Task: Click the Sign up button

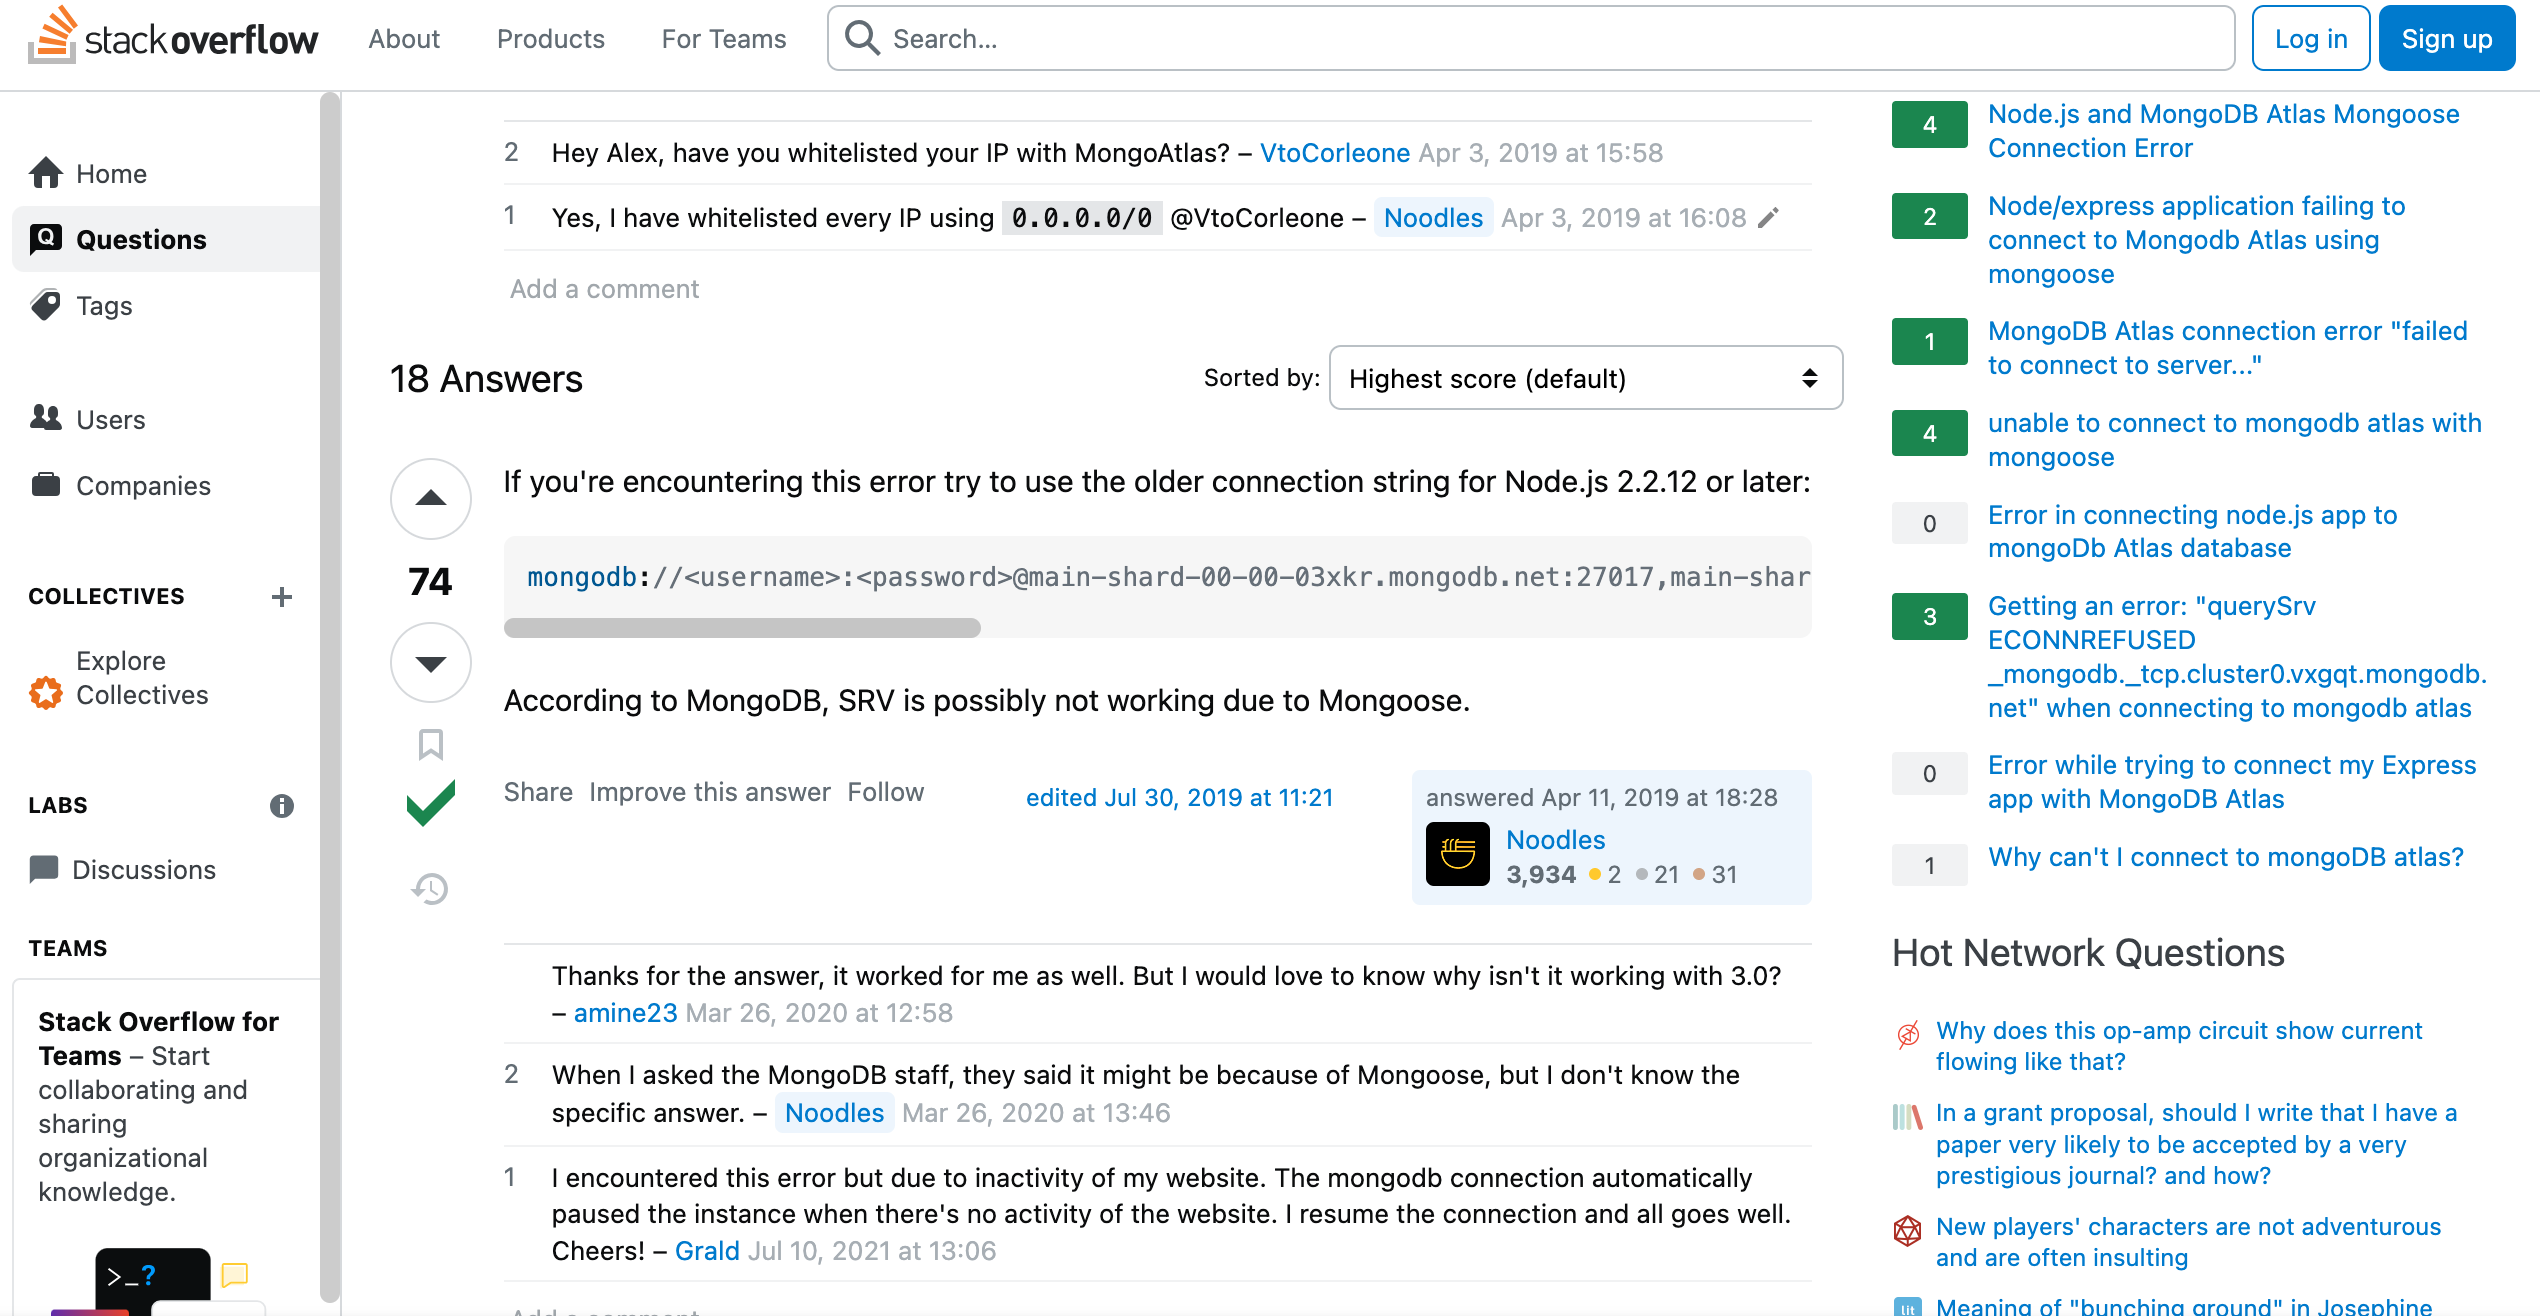Action: [2447, 38]
